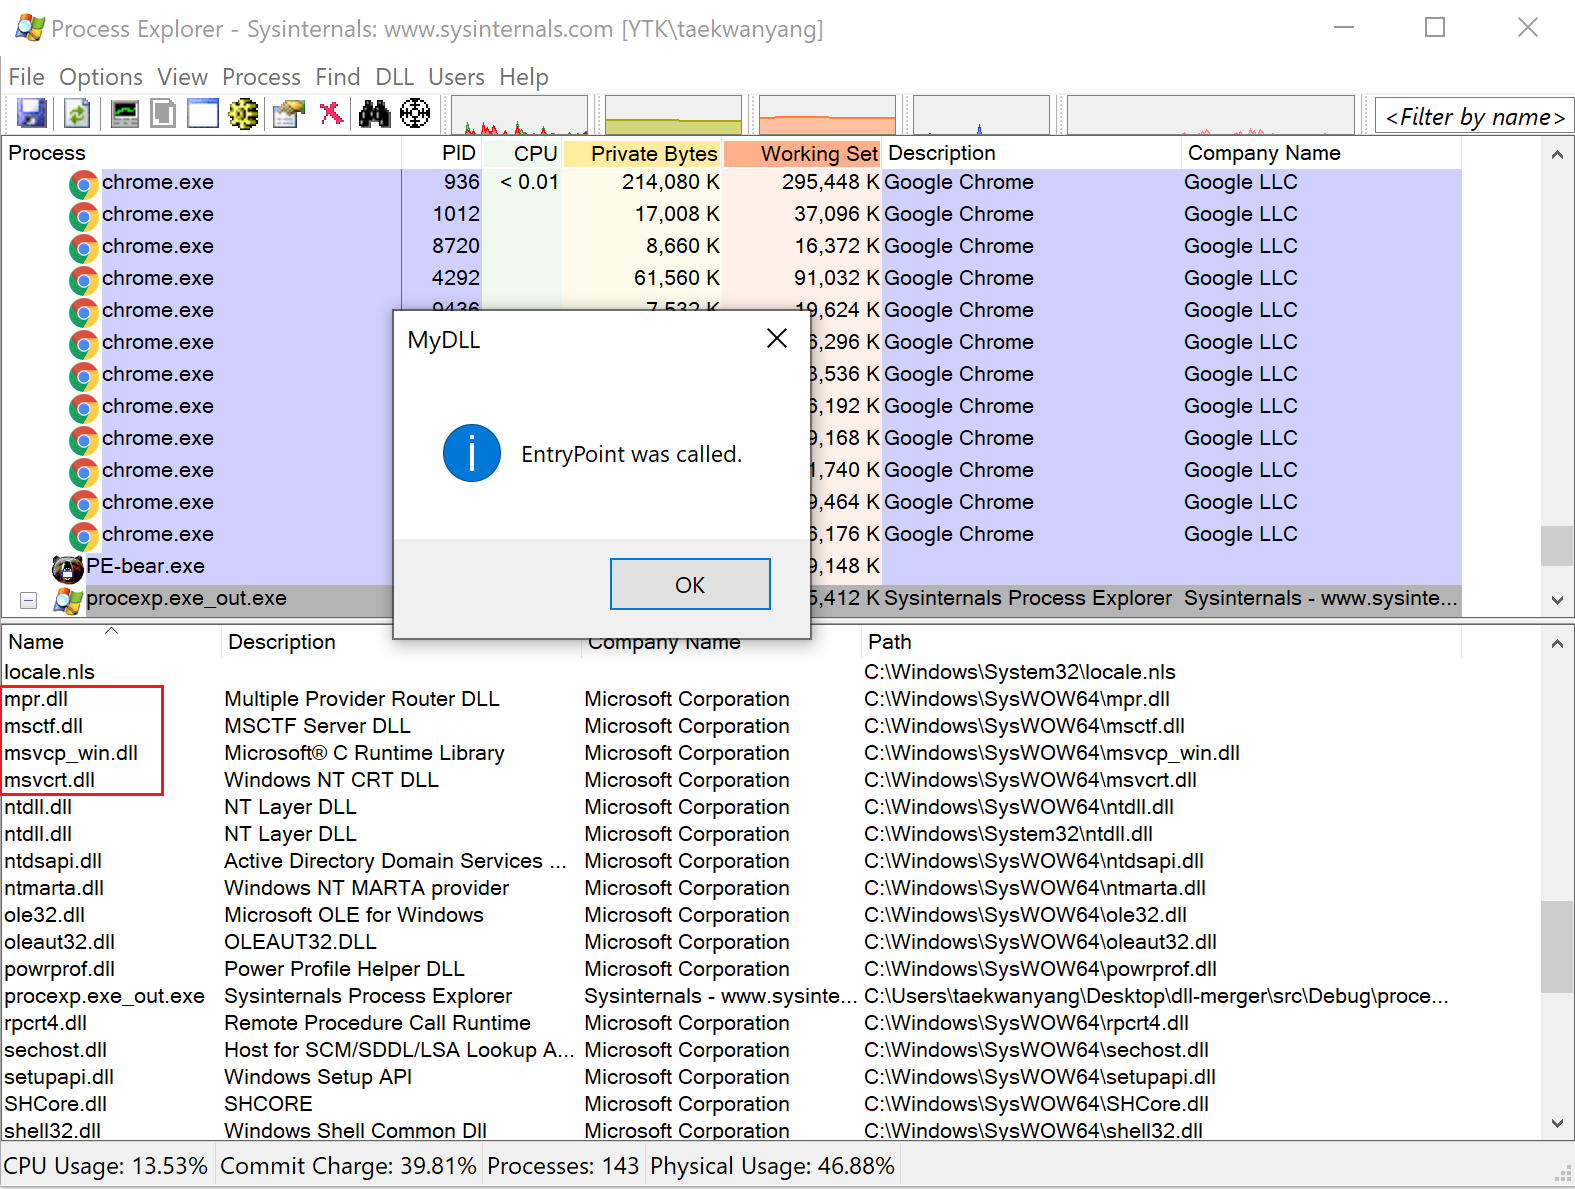Select the msvcrt.dll row
The image size is (1575, 1189).
tap(731, 780)
